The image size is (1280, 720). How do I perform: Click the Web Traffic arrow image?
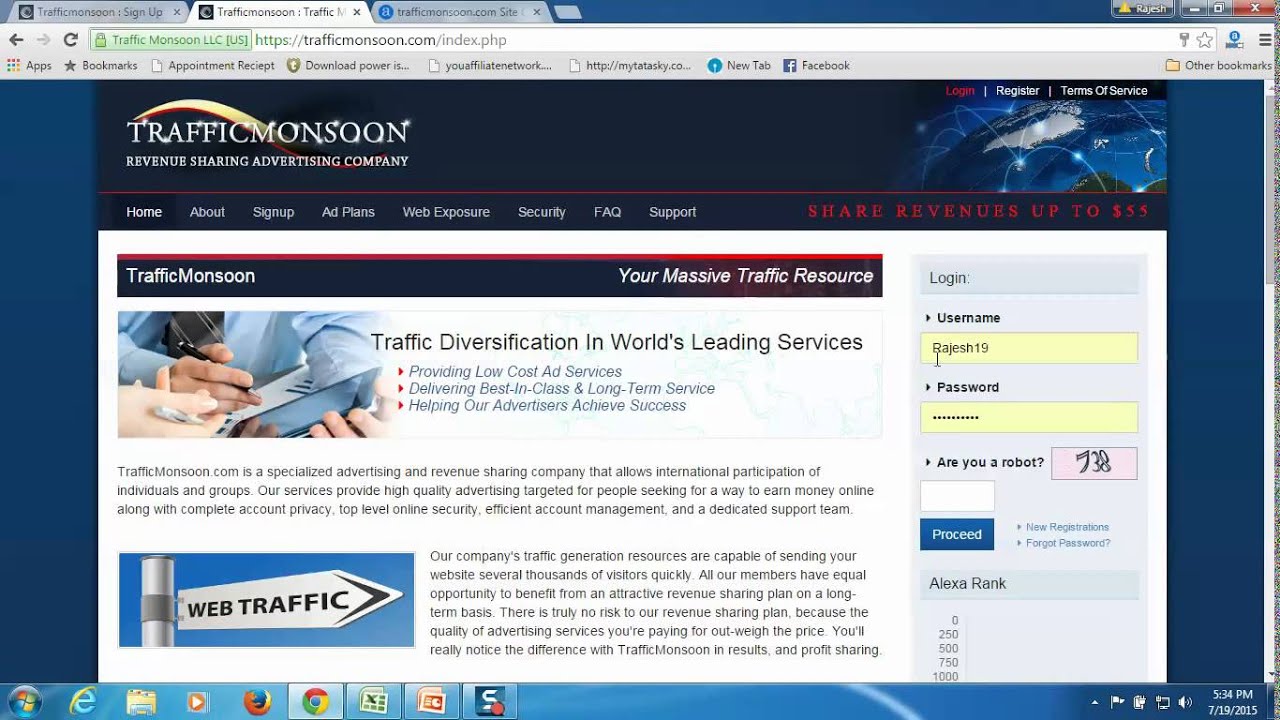(266, 600)
